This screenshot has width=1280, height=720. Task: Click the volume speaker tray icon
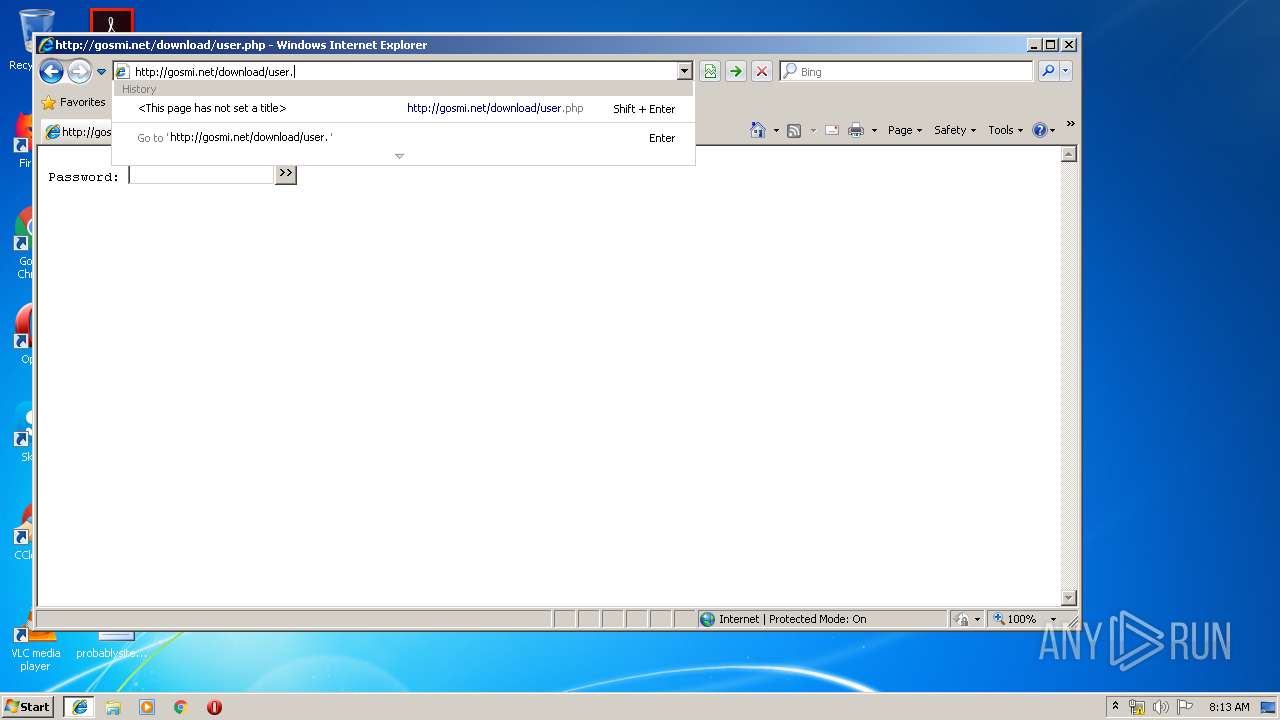1161,707
